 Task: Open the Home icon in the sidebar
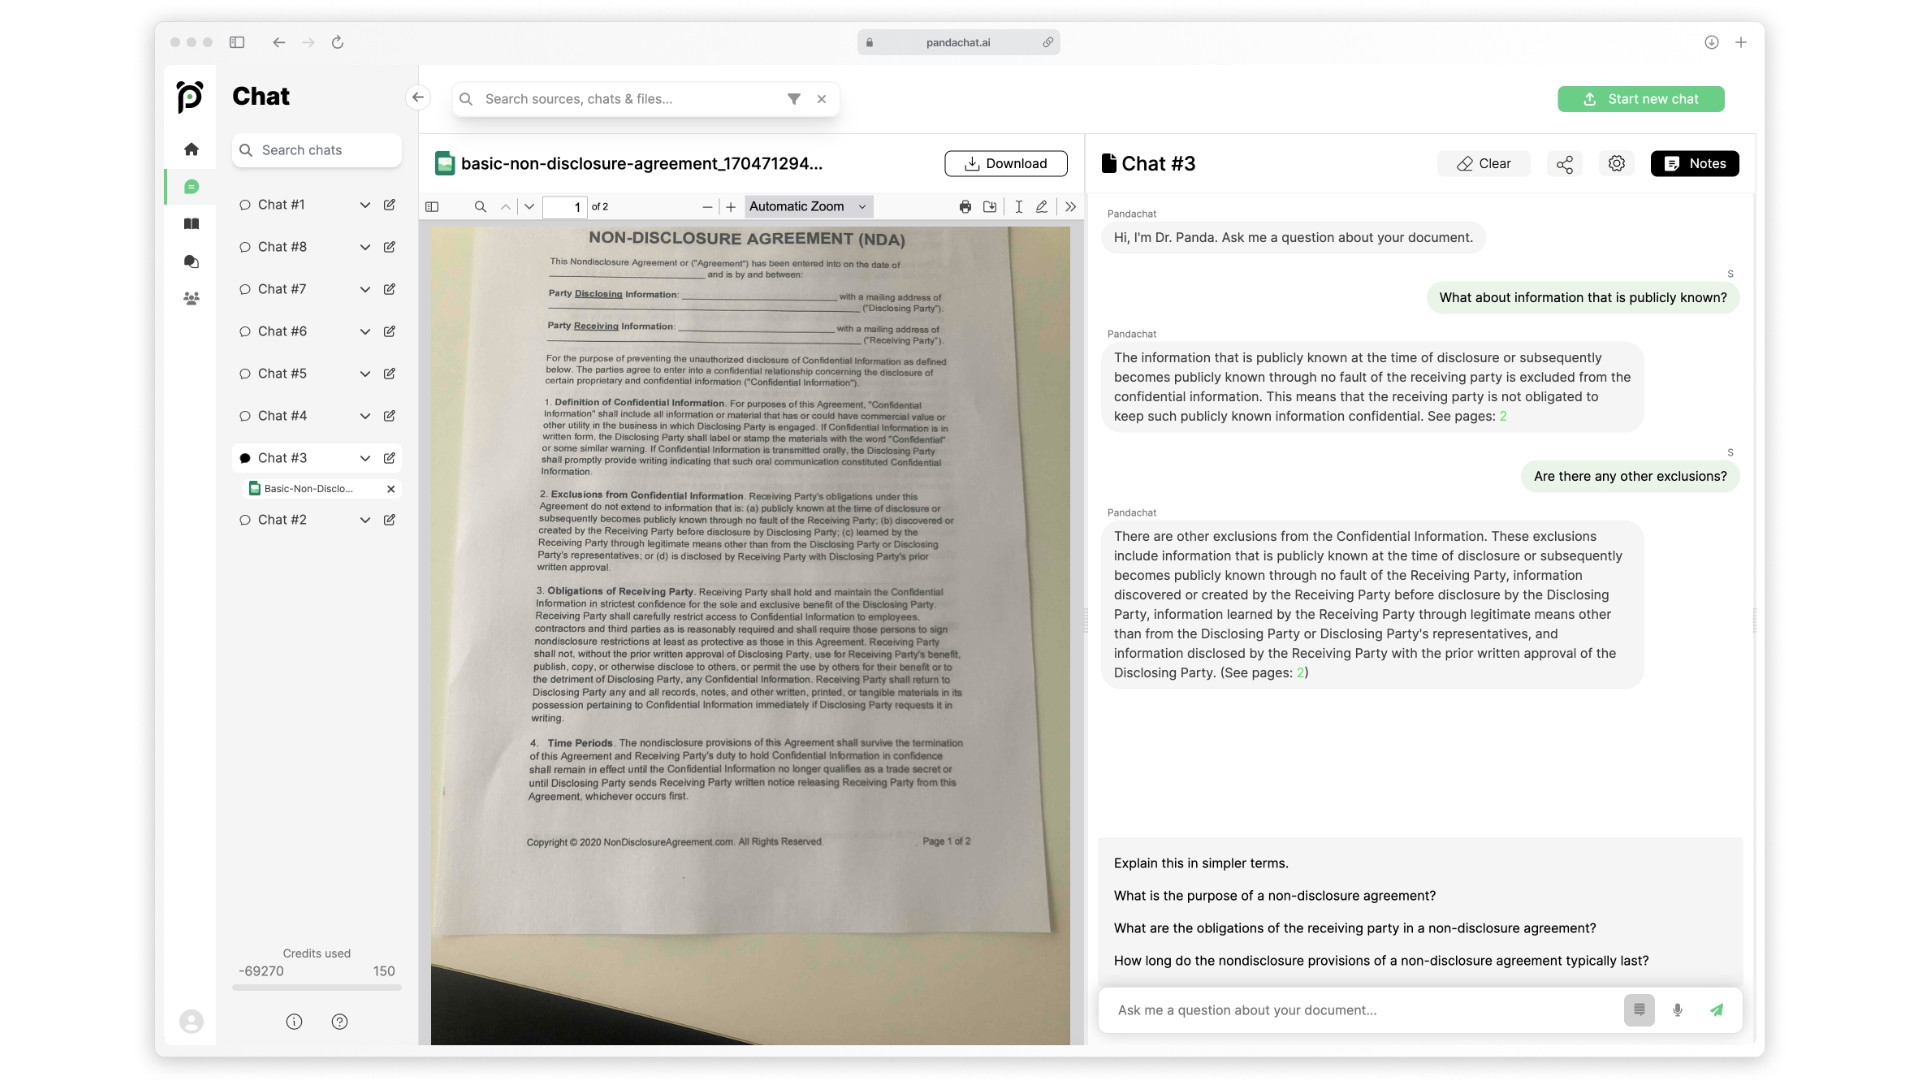pyautogui.click(x=191, y=149)
